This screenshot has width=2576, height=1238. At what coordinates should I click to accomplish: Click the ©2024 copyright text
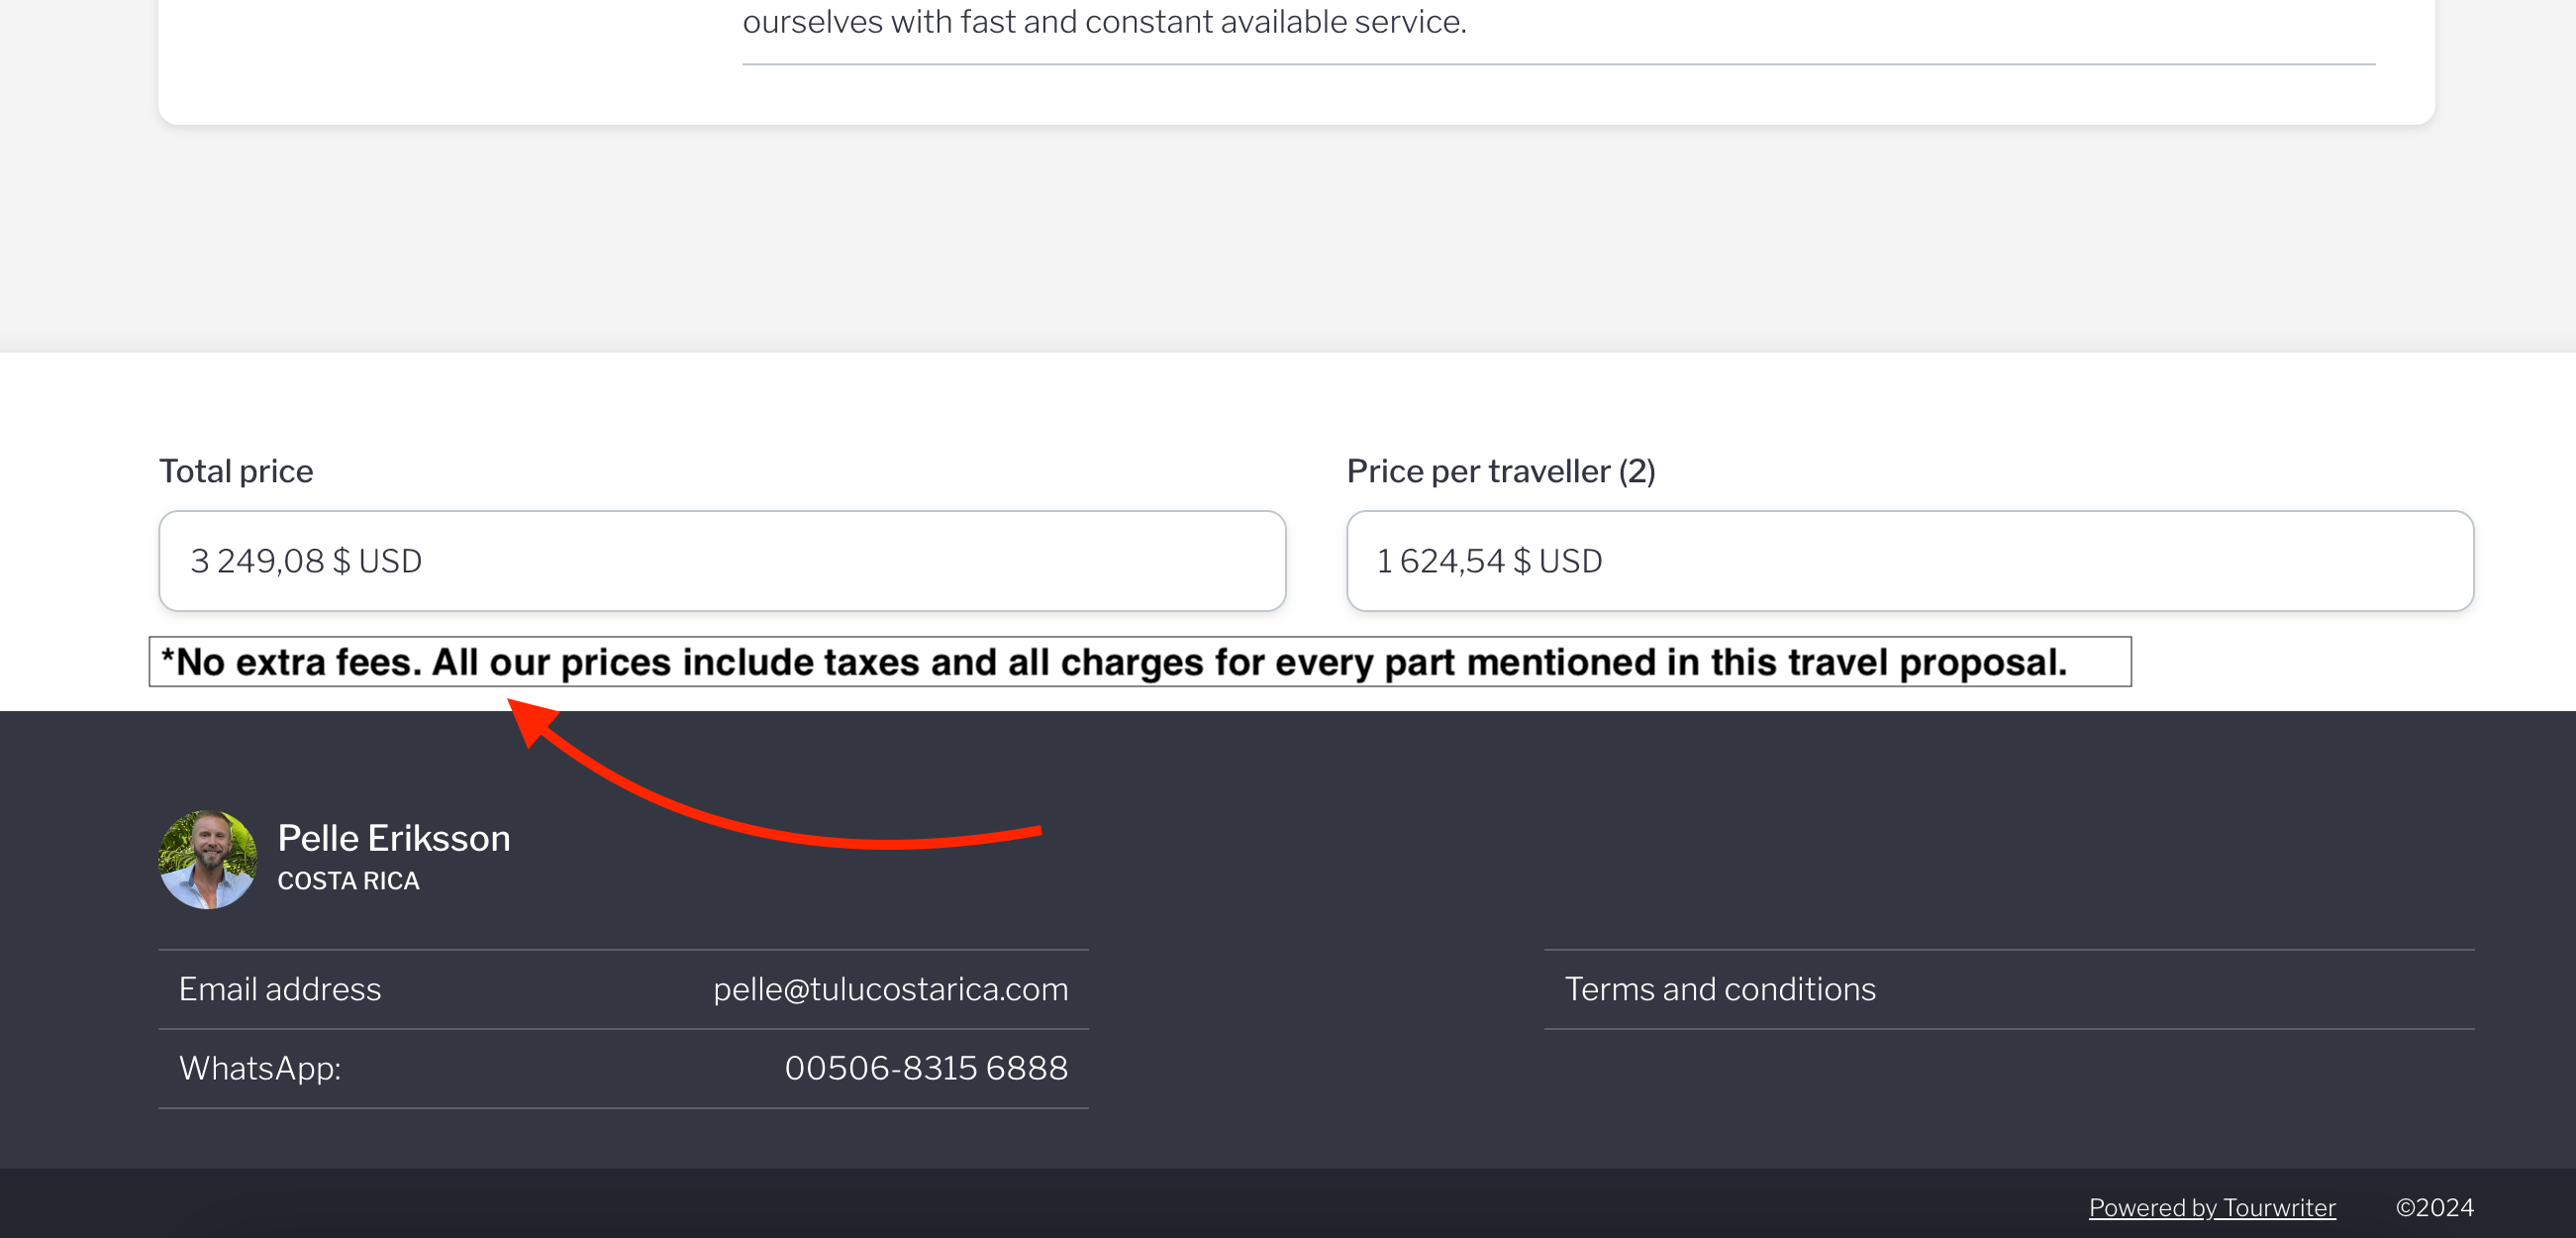(x=2434, y=1208)
